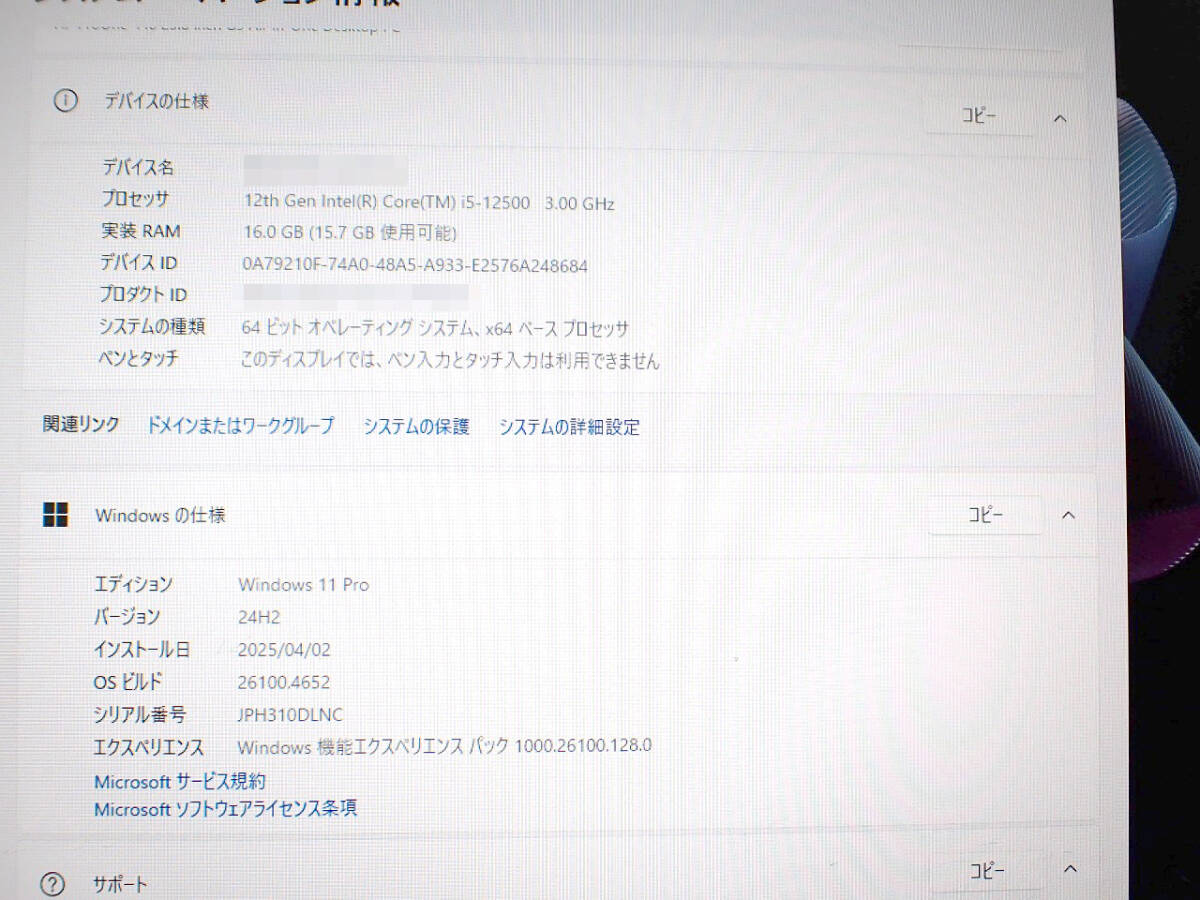Select the OS build 26100.4652 value
The image size is (1200, 900).
point(284,682)
